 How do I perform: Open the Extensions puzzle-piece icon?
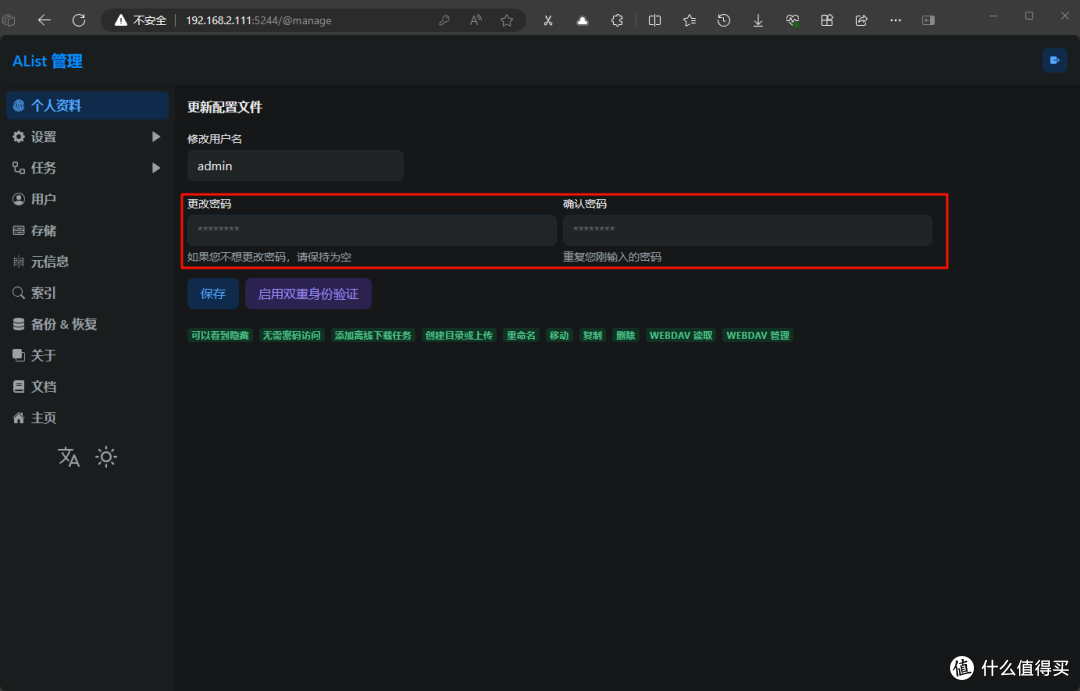click(x=617, y=20)
